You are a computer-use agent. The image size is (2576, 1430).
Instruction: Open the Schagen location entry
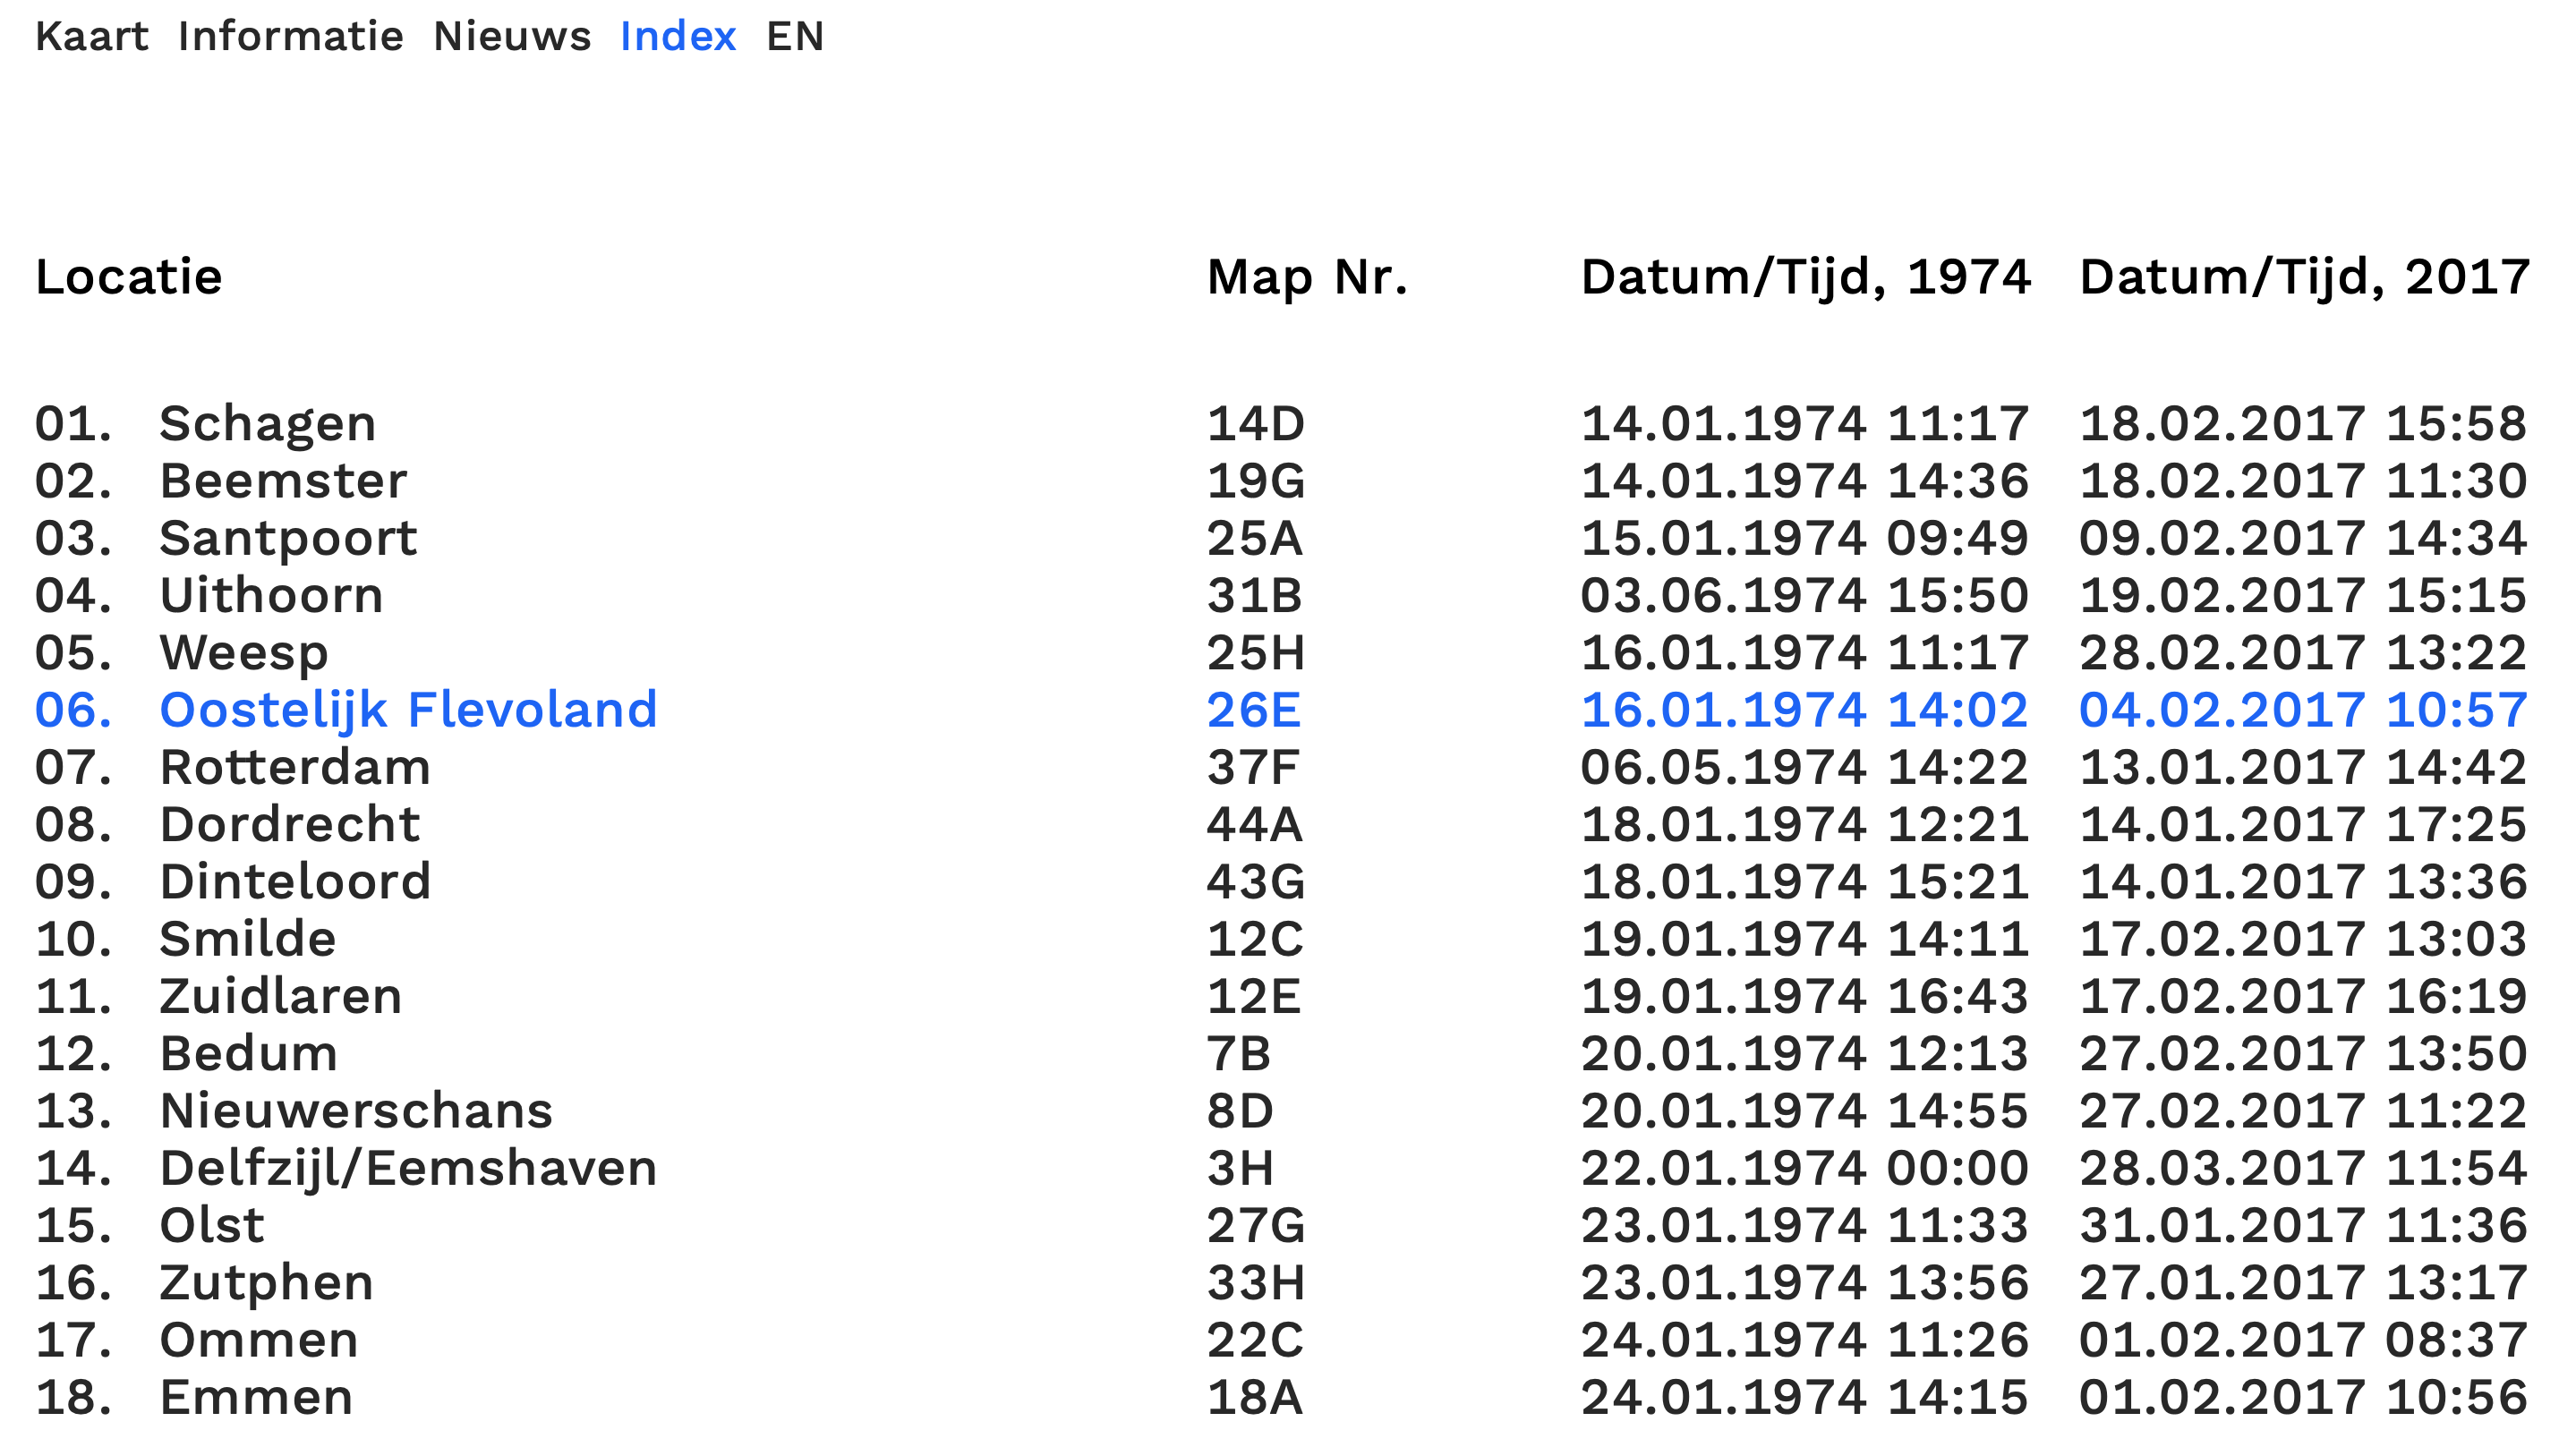[x=267, y=424]
